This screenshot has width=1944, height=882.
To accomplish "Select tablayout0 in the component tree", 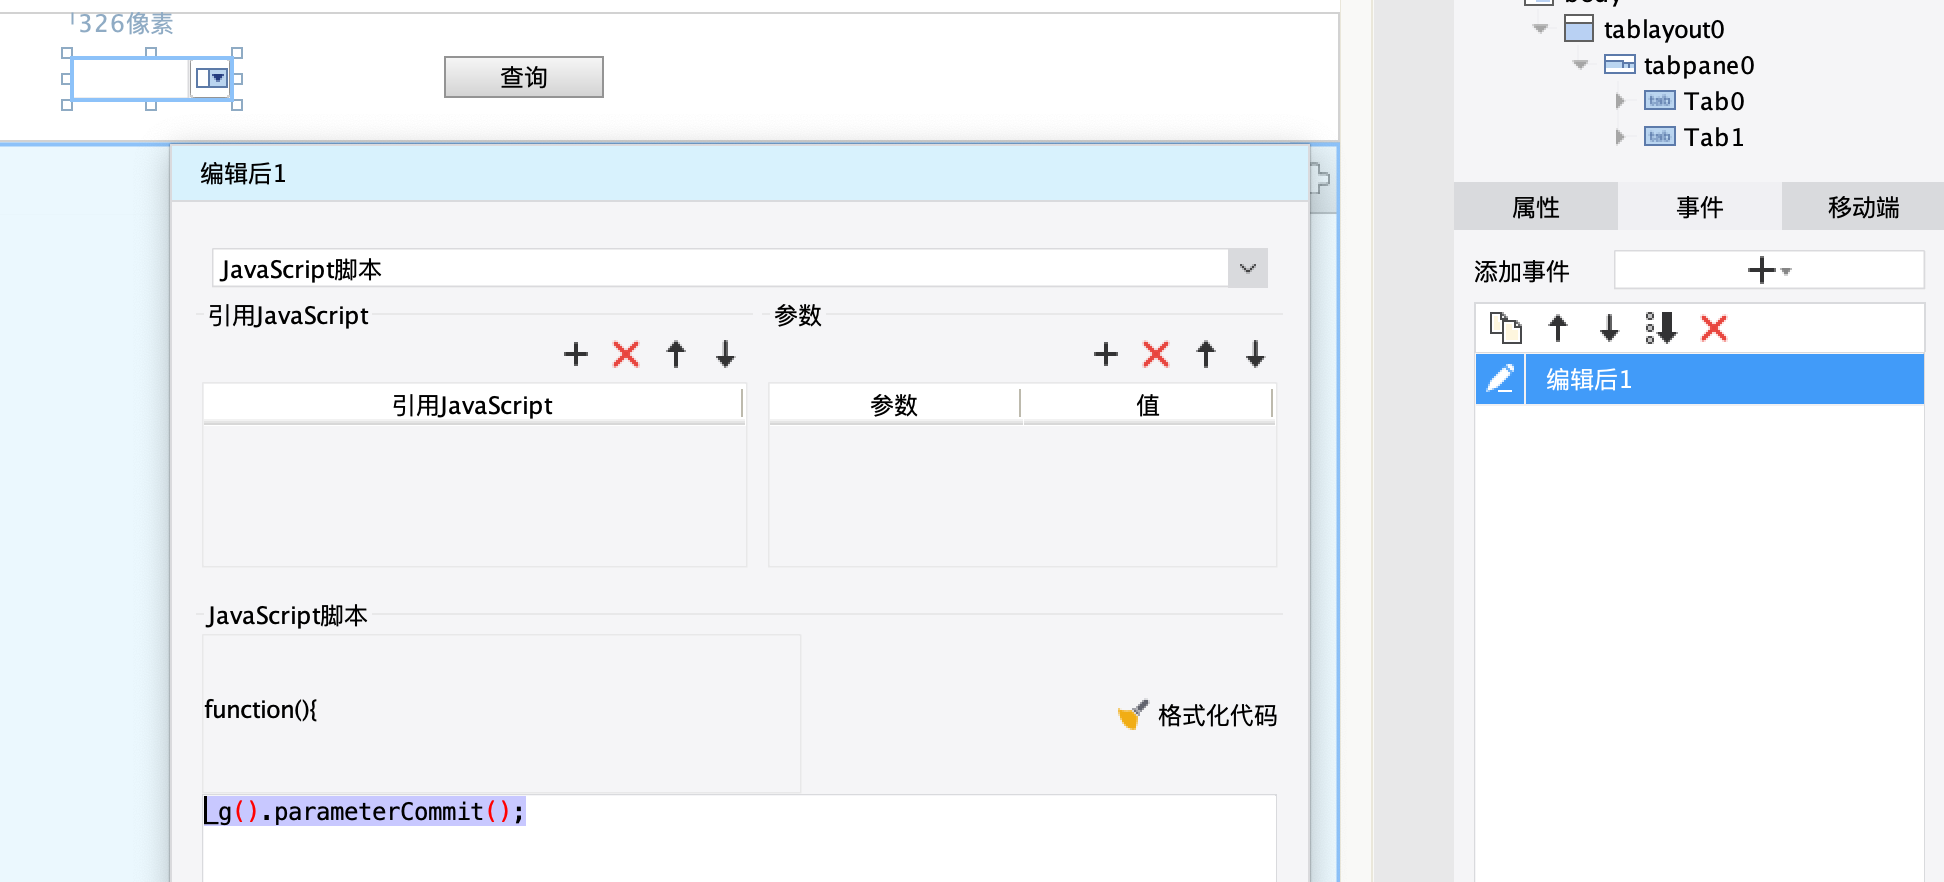I will click(1664, 29).
